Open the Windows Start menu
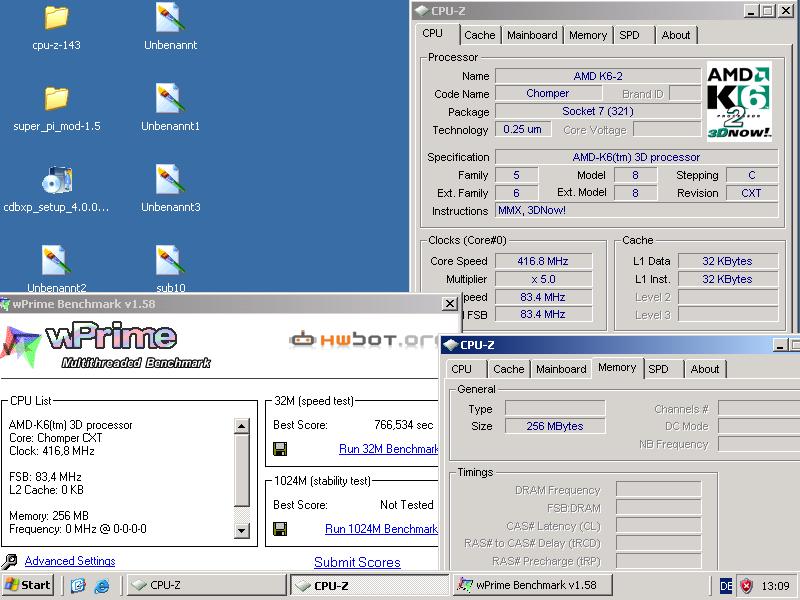 pyautogui.click(x=28, y=585)
